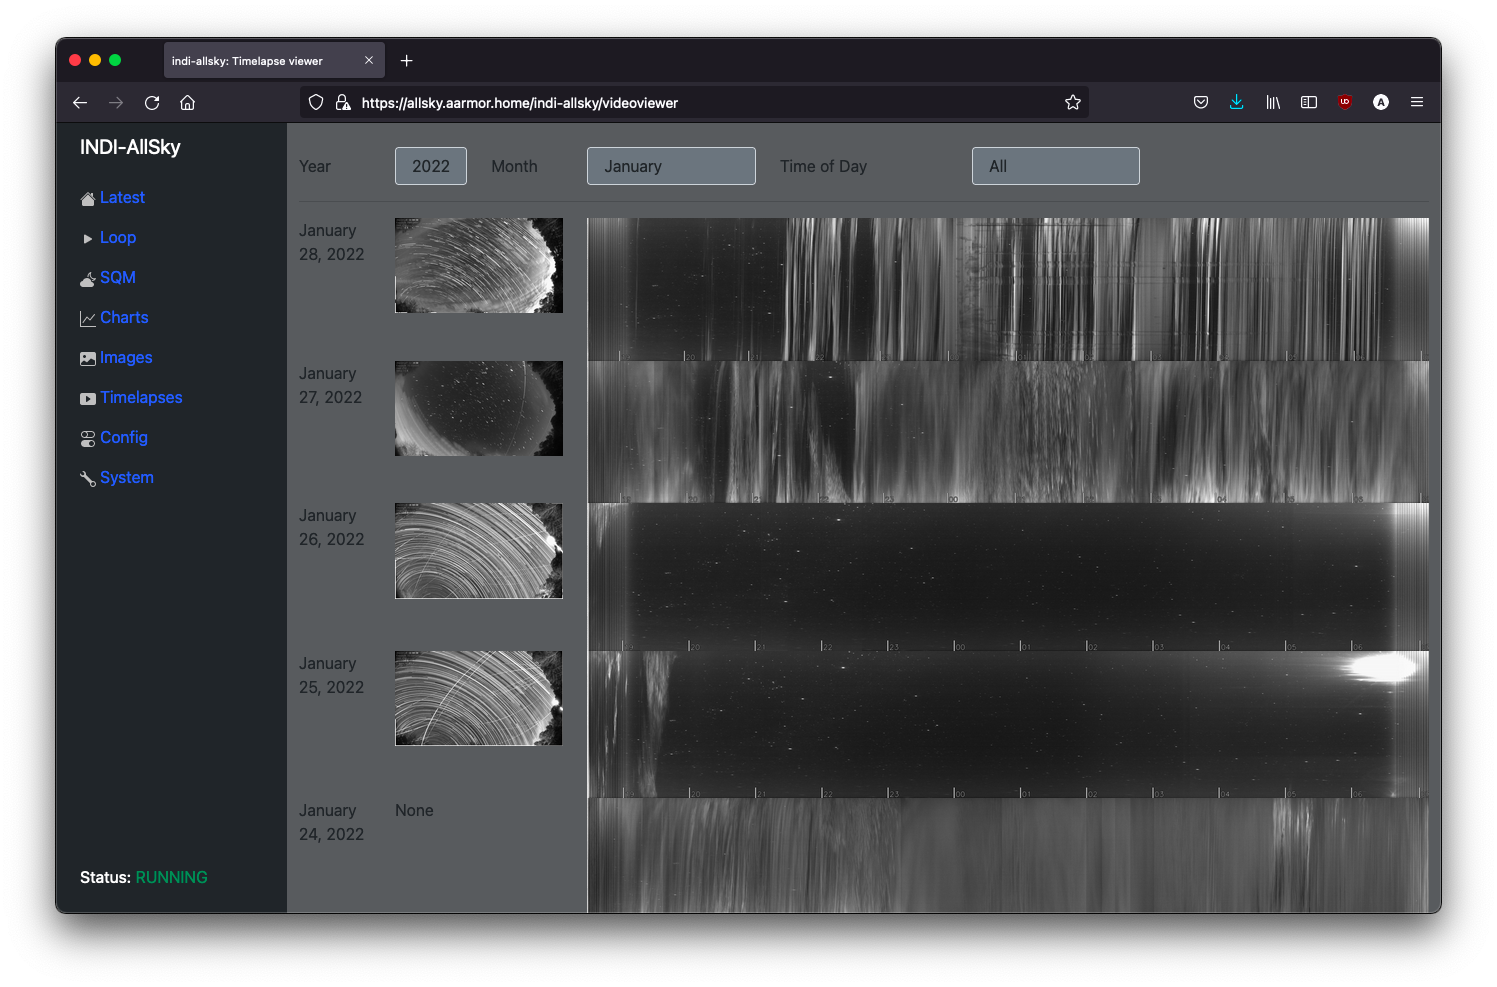Open the Year dropdown showing 2022
The image size is (1497, 987).
(431, 166)
